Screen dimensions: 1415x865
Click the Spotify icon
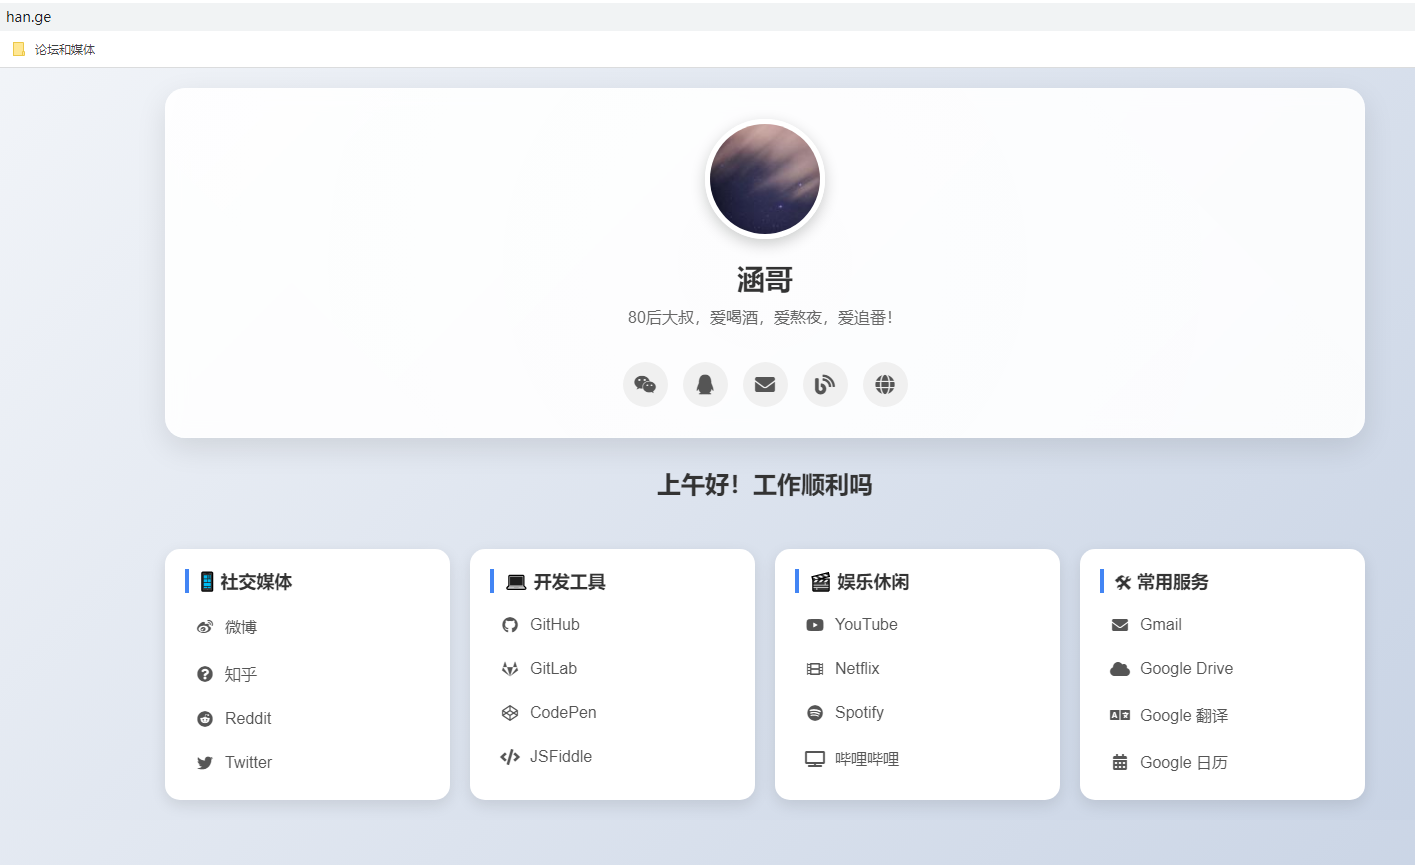tap(815, 712)
